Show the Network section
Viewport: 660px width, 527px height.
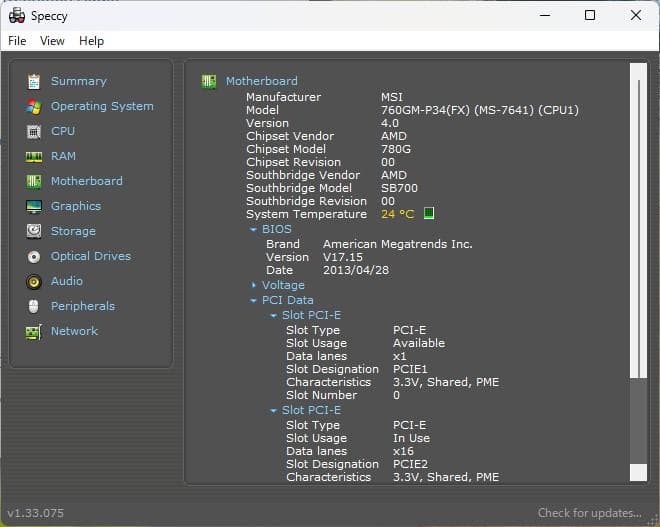pos(74,331)
